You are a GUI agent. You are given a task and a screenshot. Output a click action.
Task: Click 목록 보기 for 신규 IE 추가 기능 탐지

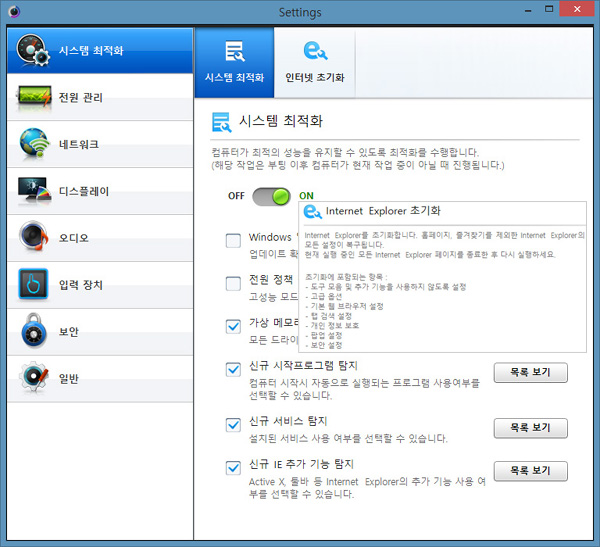point(530,471)
